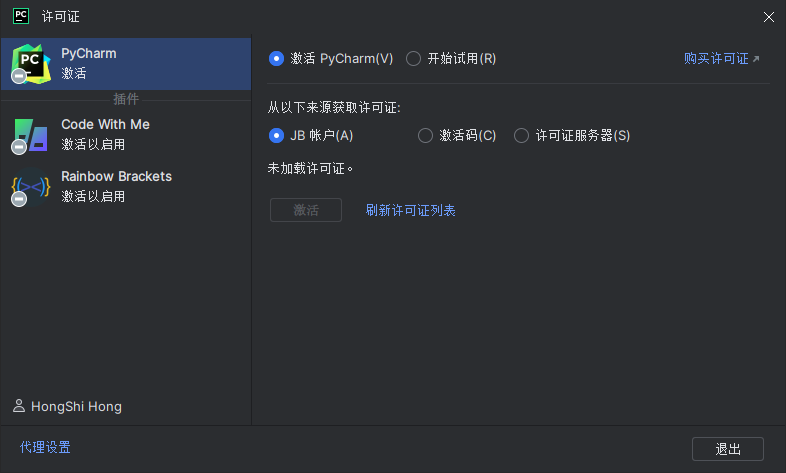Viewport: 786px width, 473px height.
Task: Open 代理设置 proxy settings link
Action: [45, 448]
